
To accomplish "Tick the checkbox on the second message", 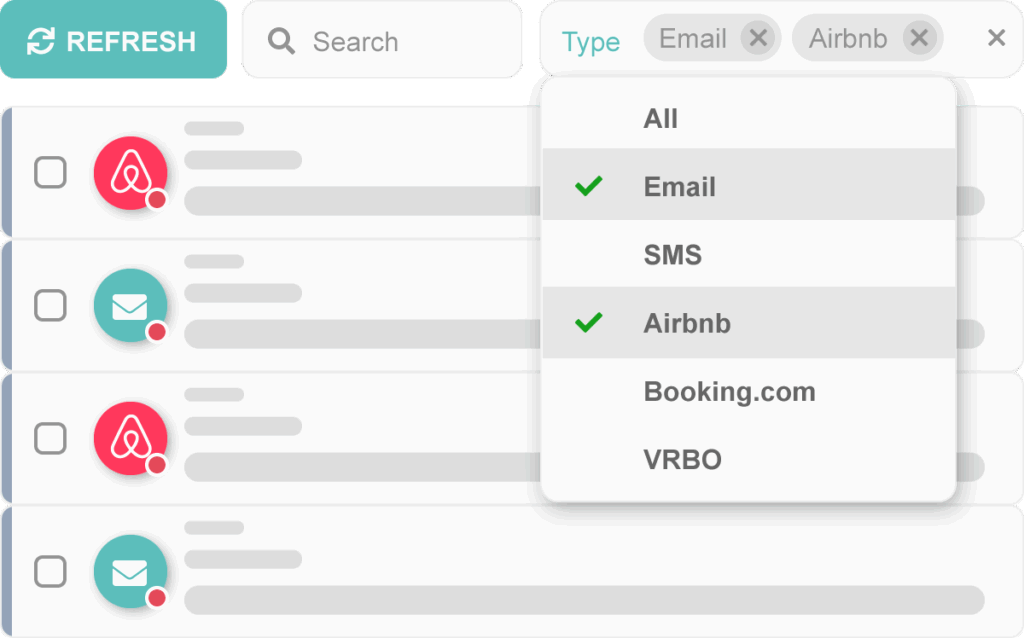I will 50,306.
